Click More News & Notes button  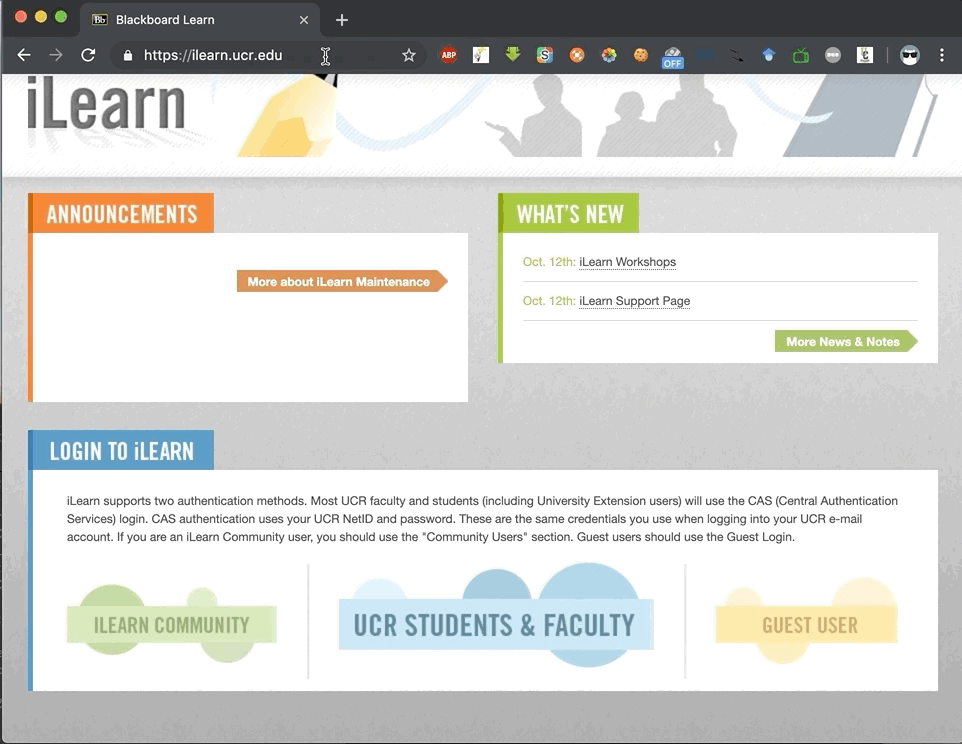tap(846, 342)
